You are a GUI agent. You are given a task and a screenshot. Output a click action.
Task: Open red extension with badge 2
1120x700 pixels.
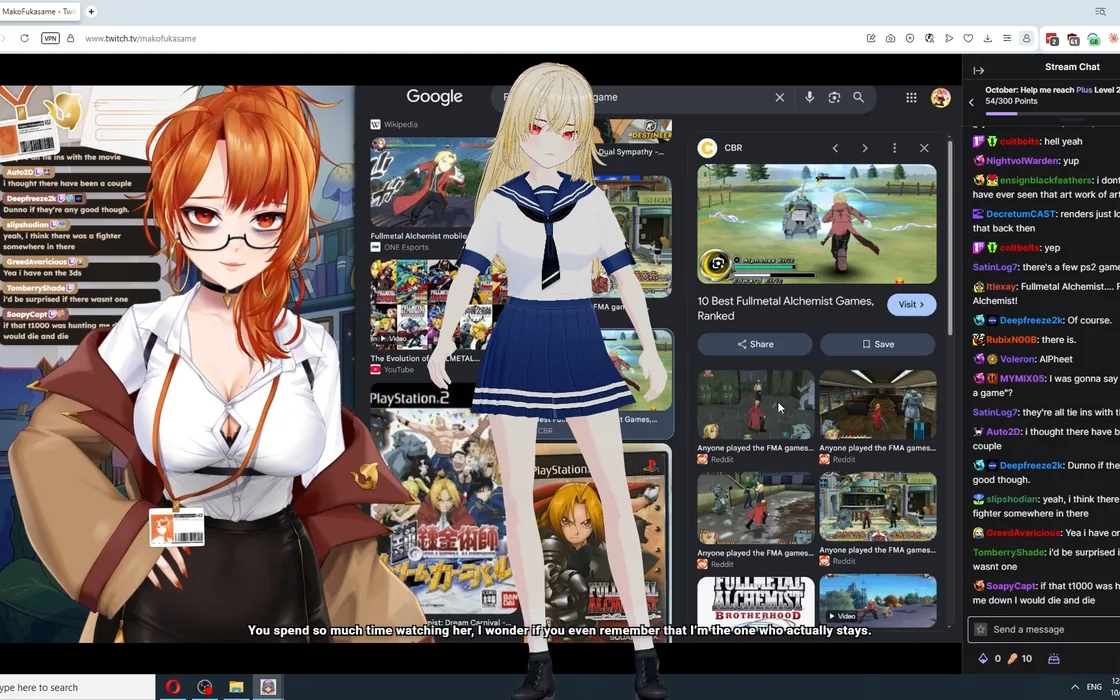point(1052,39)
